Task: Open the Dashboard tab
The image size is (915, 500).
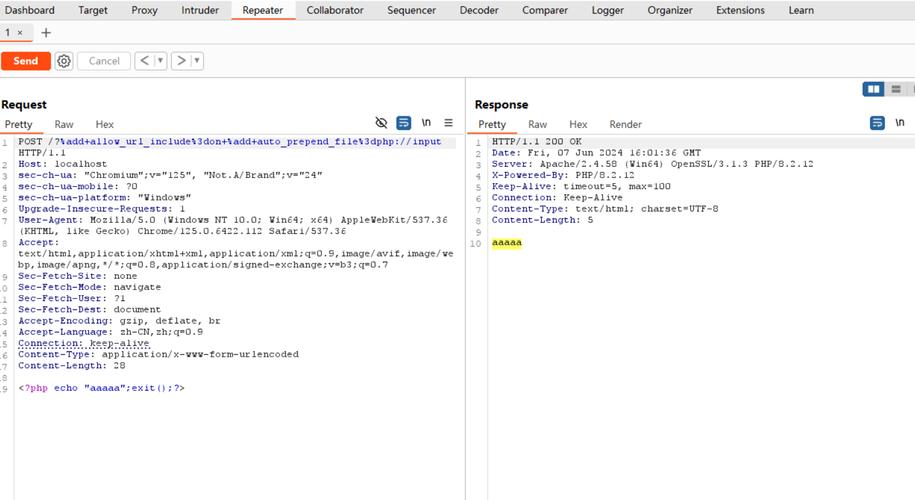Action: (x=29, y=10)
